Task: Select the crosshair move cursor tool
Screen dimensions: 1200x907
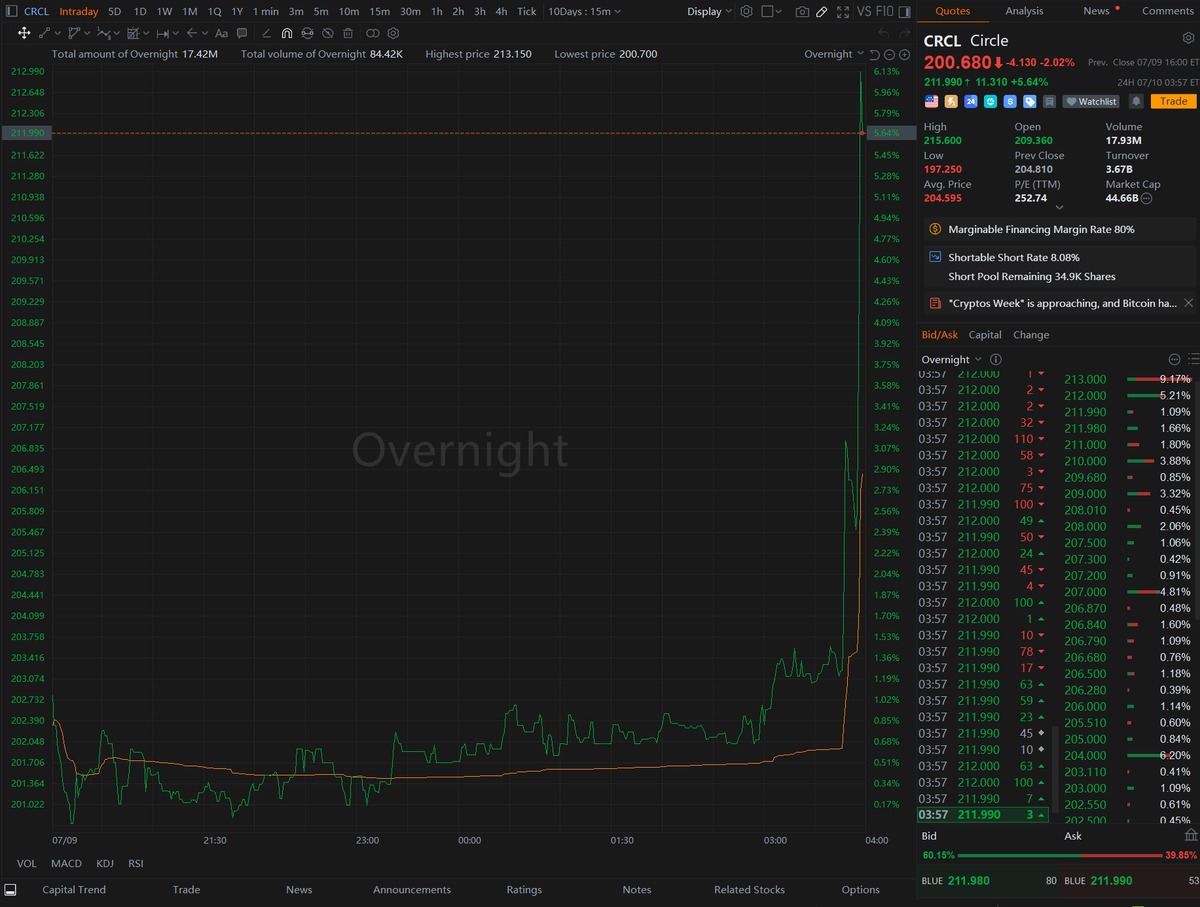Action: (24, 33)
